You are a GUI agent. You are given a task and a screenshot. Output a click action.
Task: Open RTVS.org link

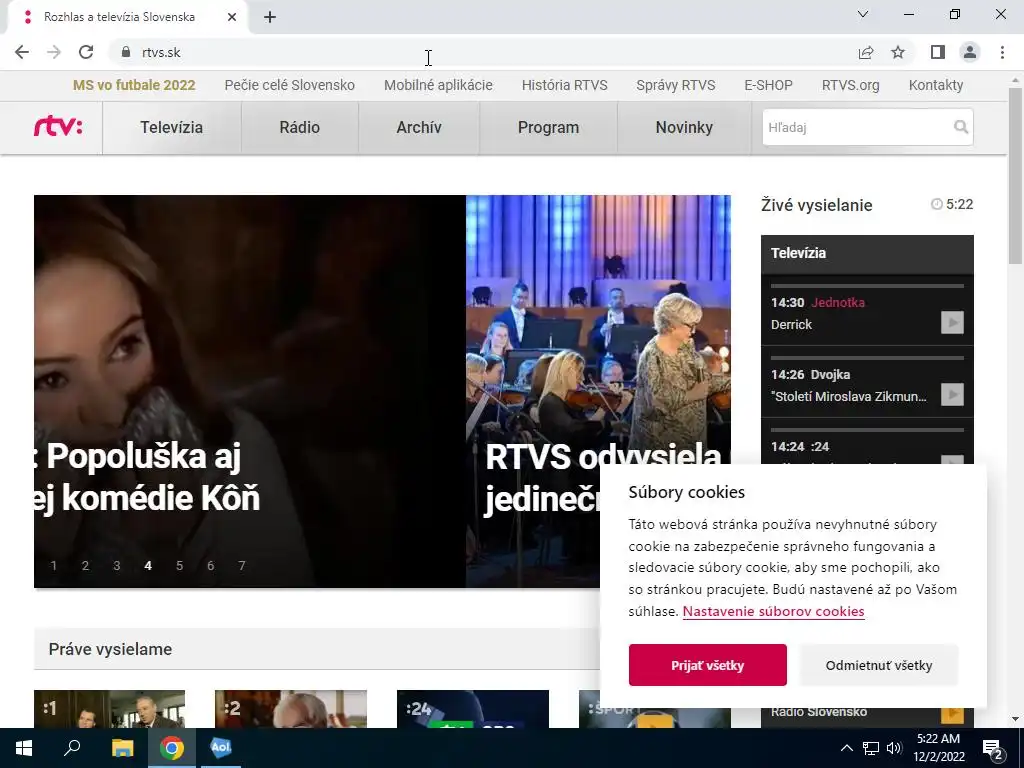[851, 85]
